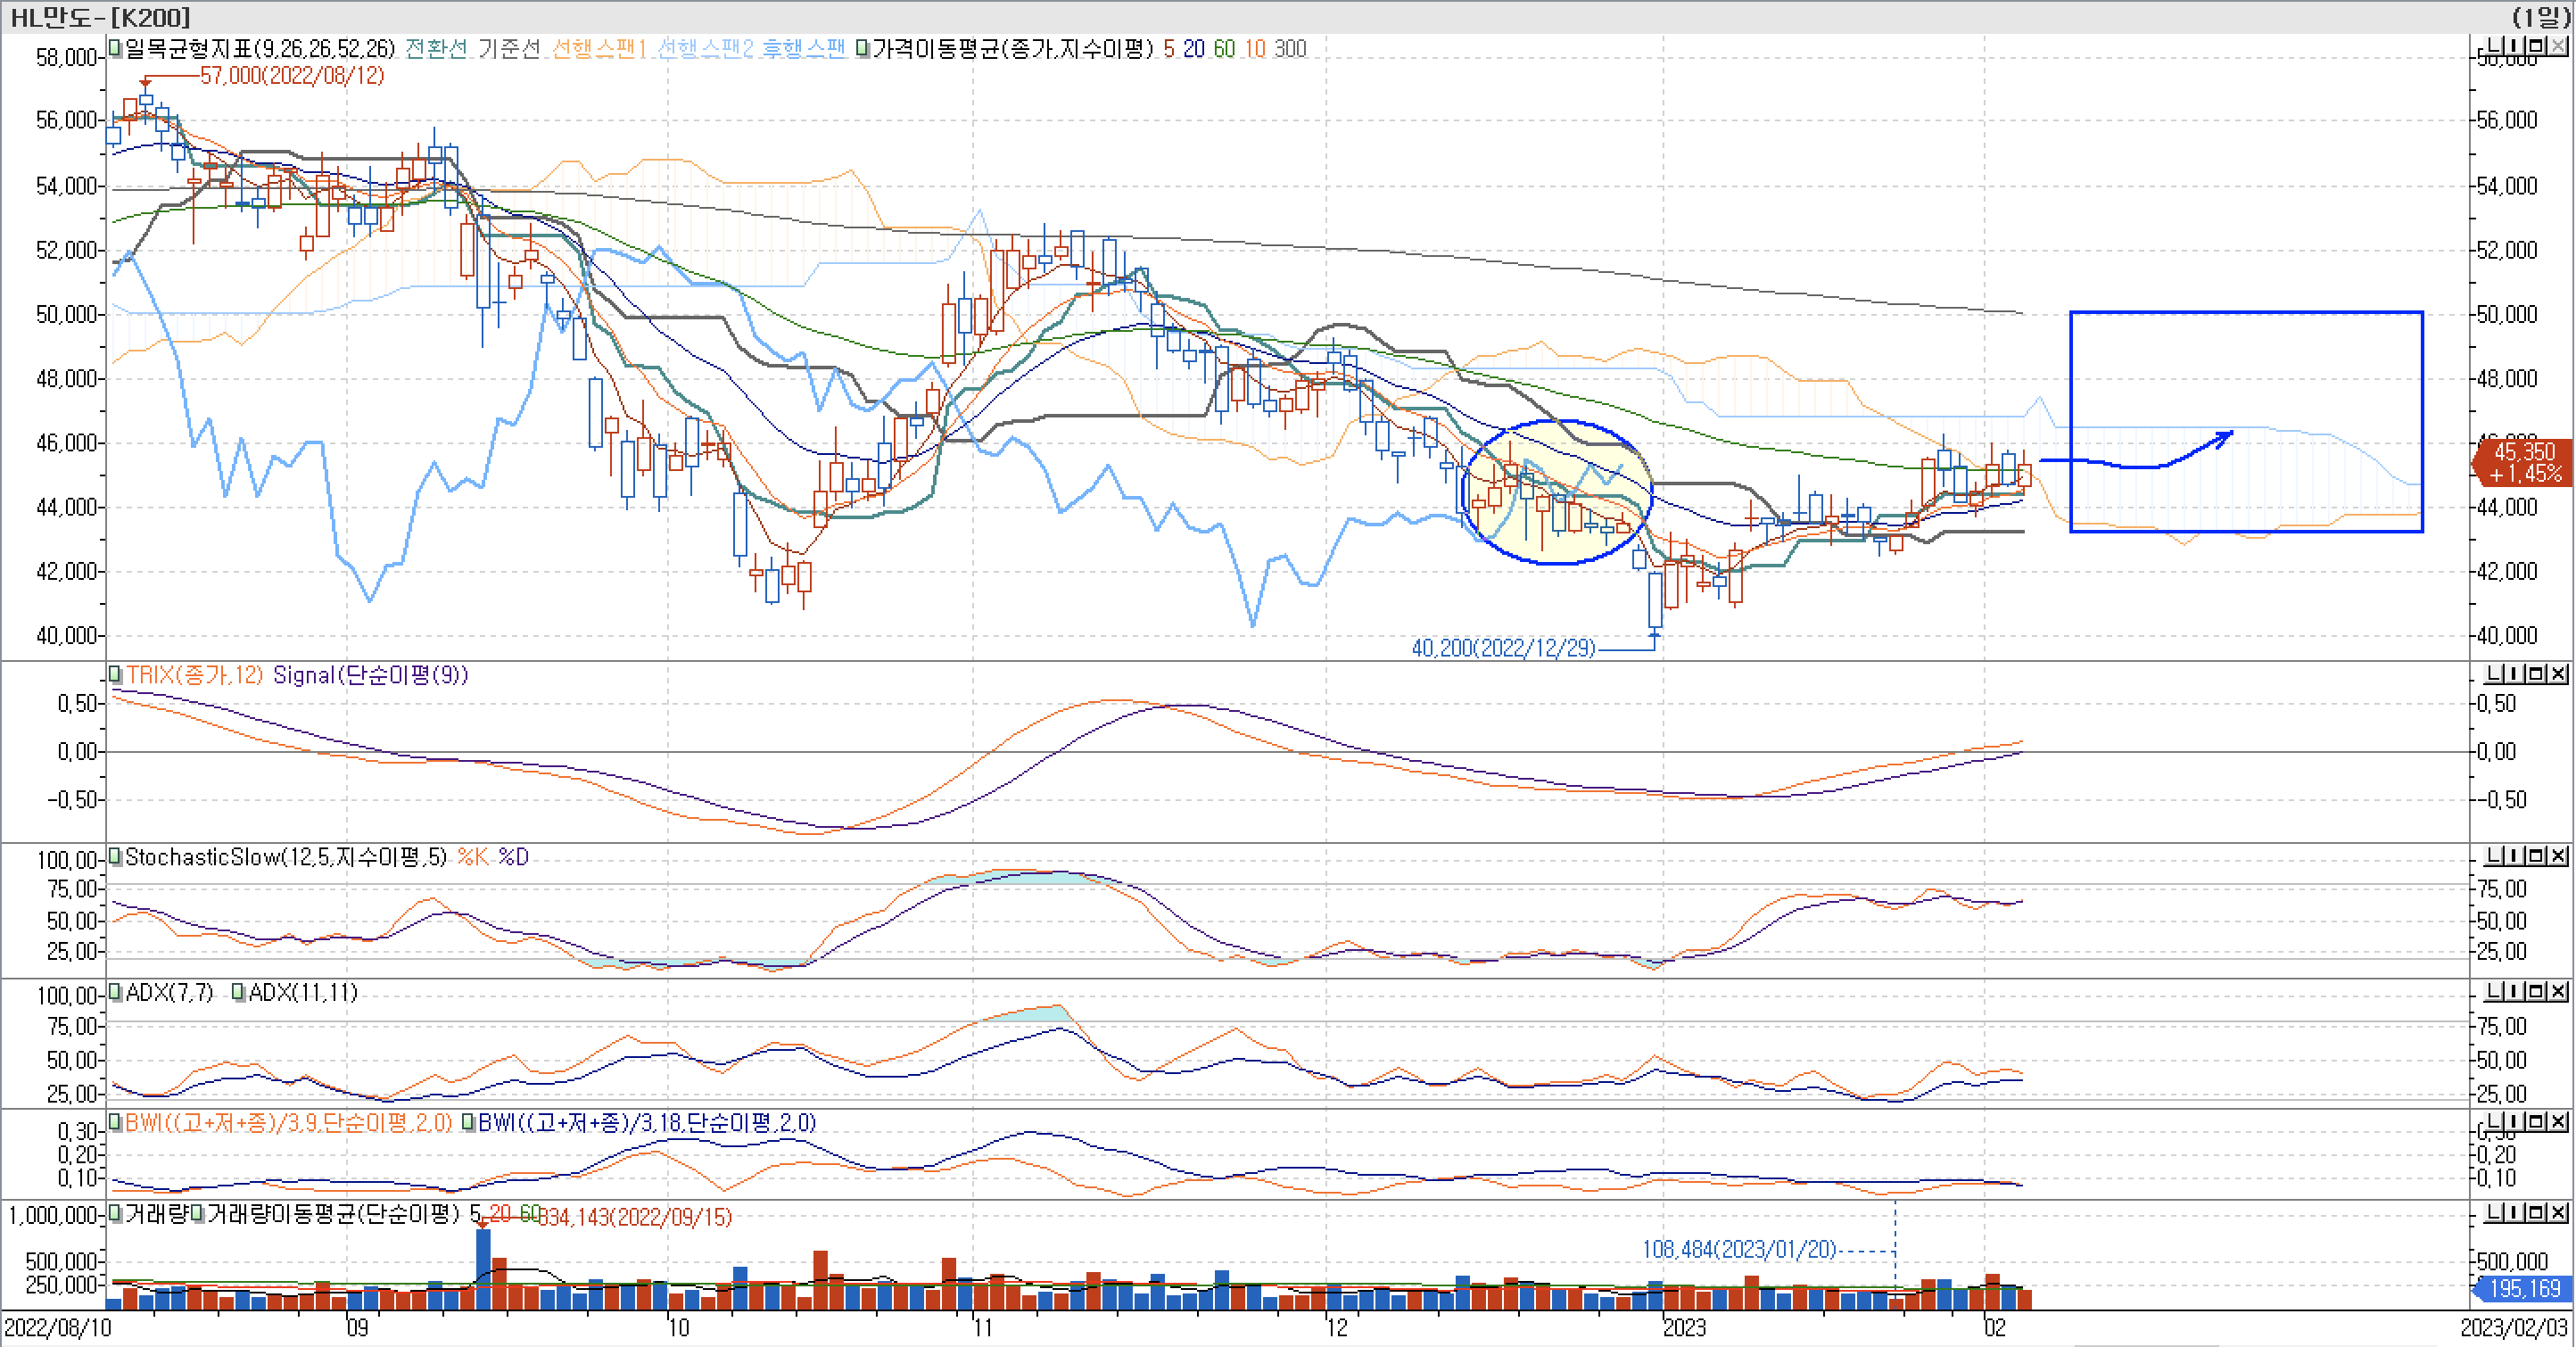2576x1347 pixels.
Task: Click the 40,200(2022/12/29) low price label
Action: pyautogui.click(x=1502, y=648)
